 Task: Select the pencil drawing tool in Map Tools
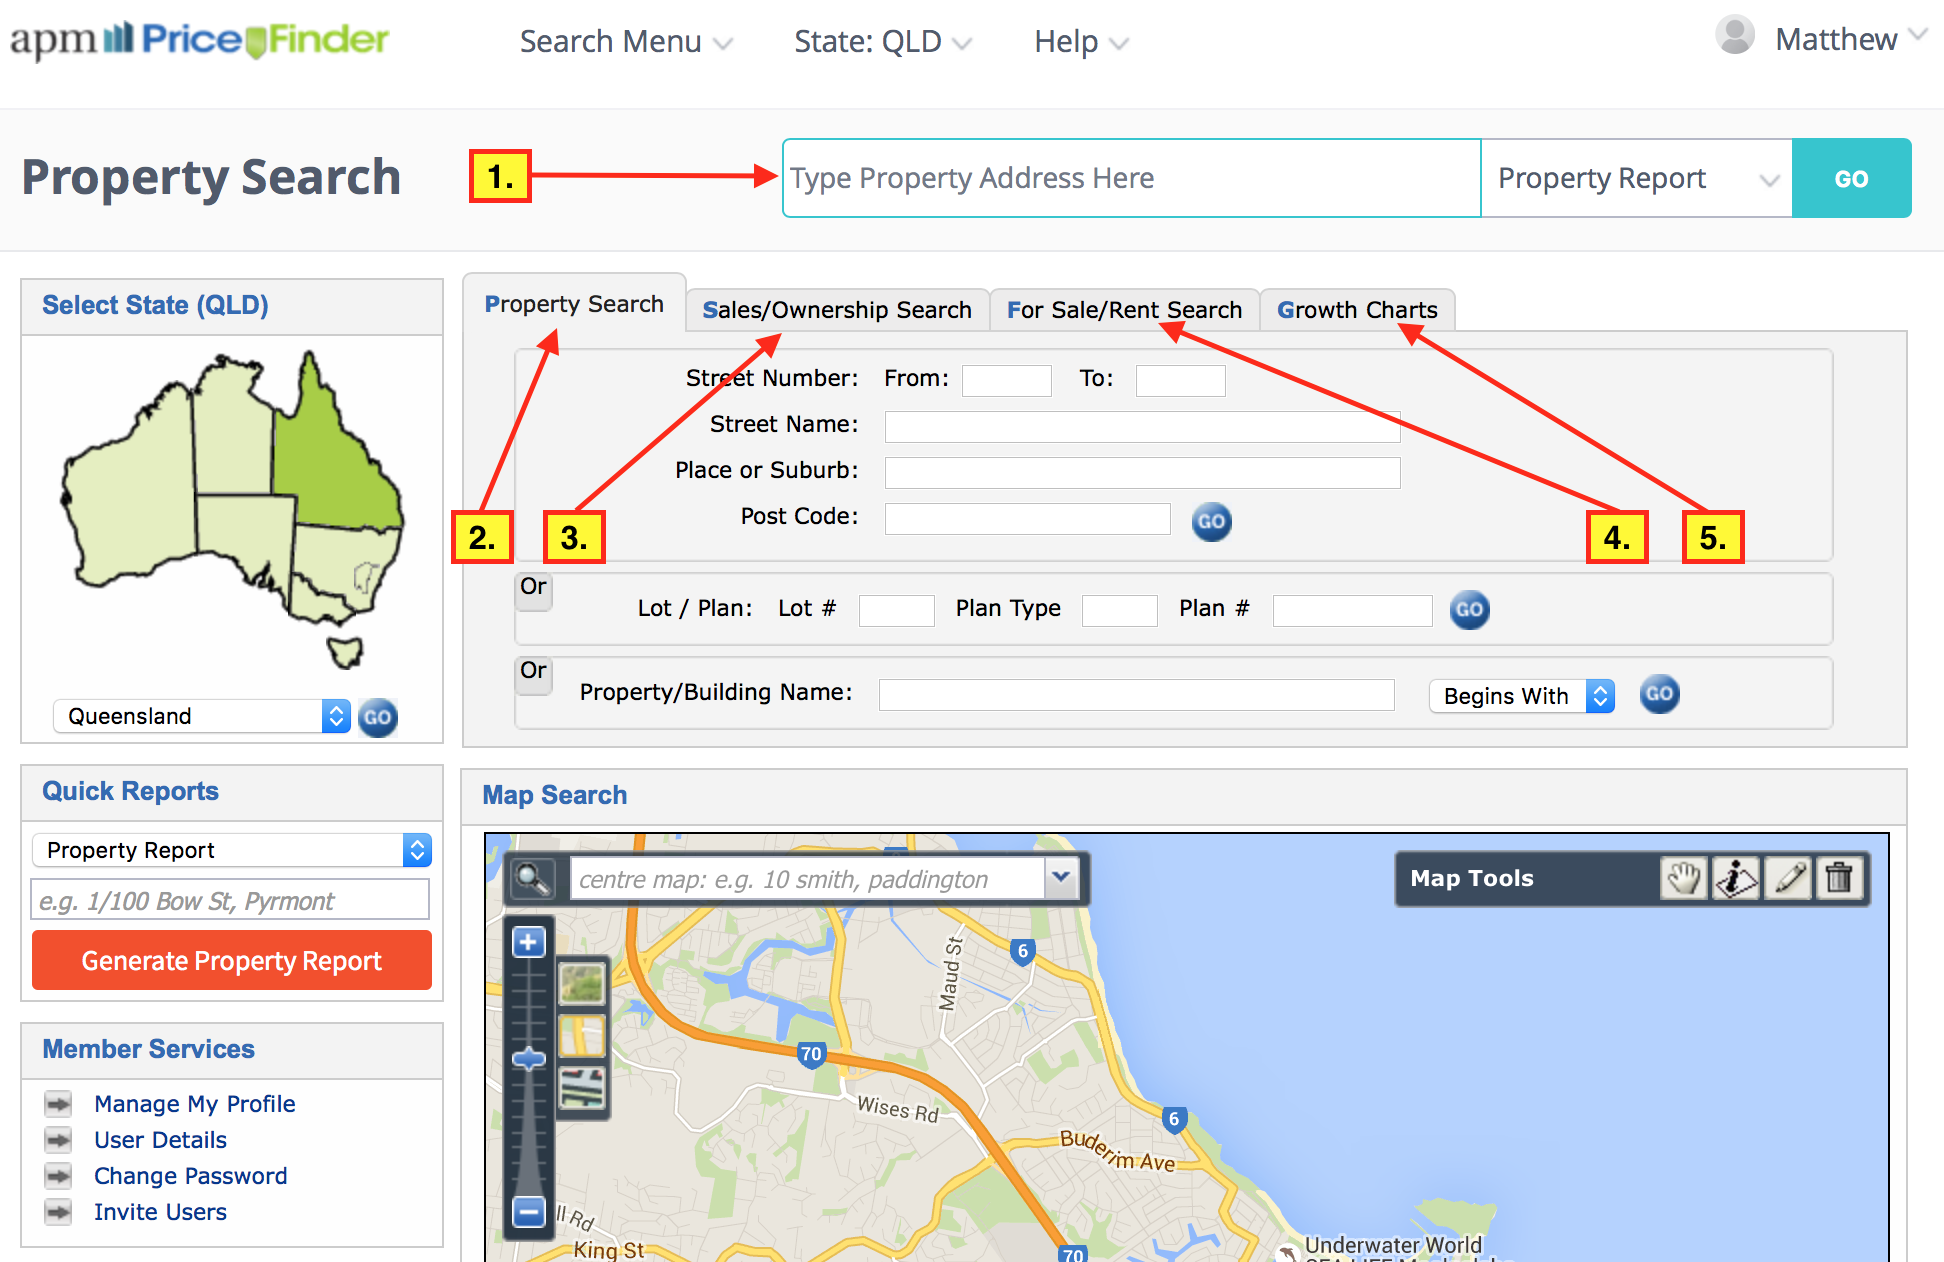pyautogui.click(x=1789, y=878)
